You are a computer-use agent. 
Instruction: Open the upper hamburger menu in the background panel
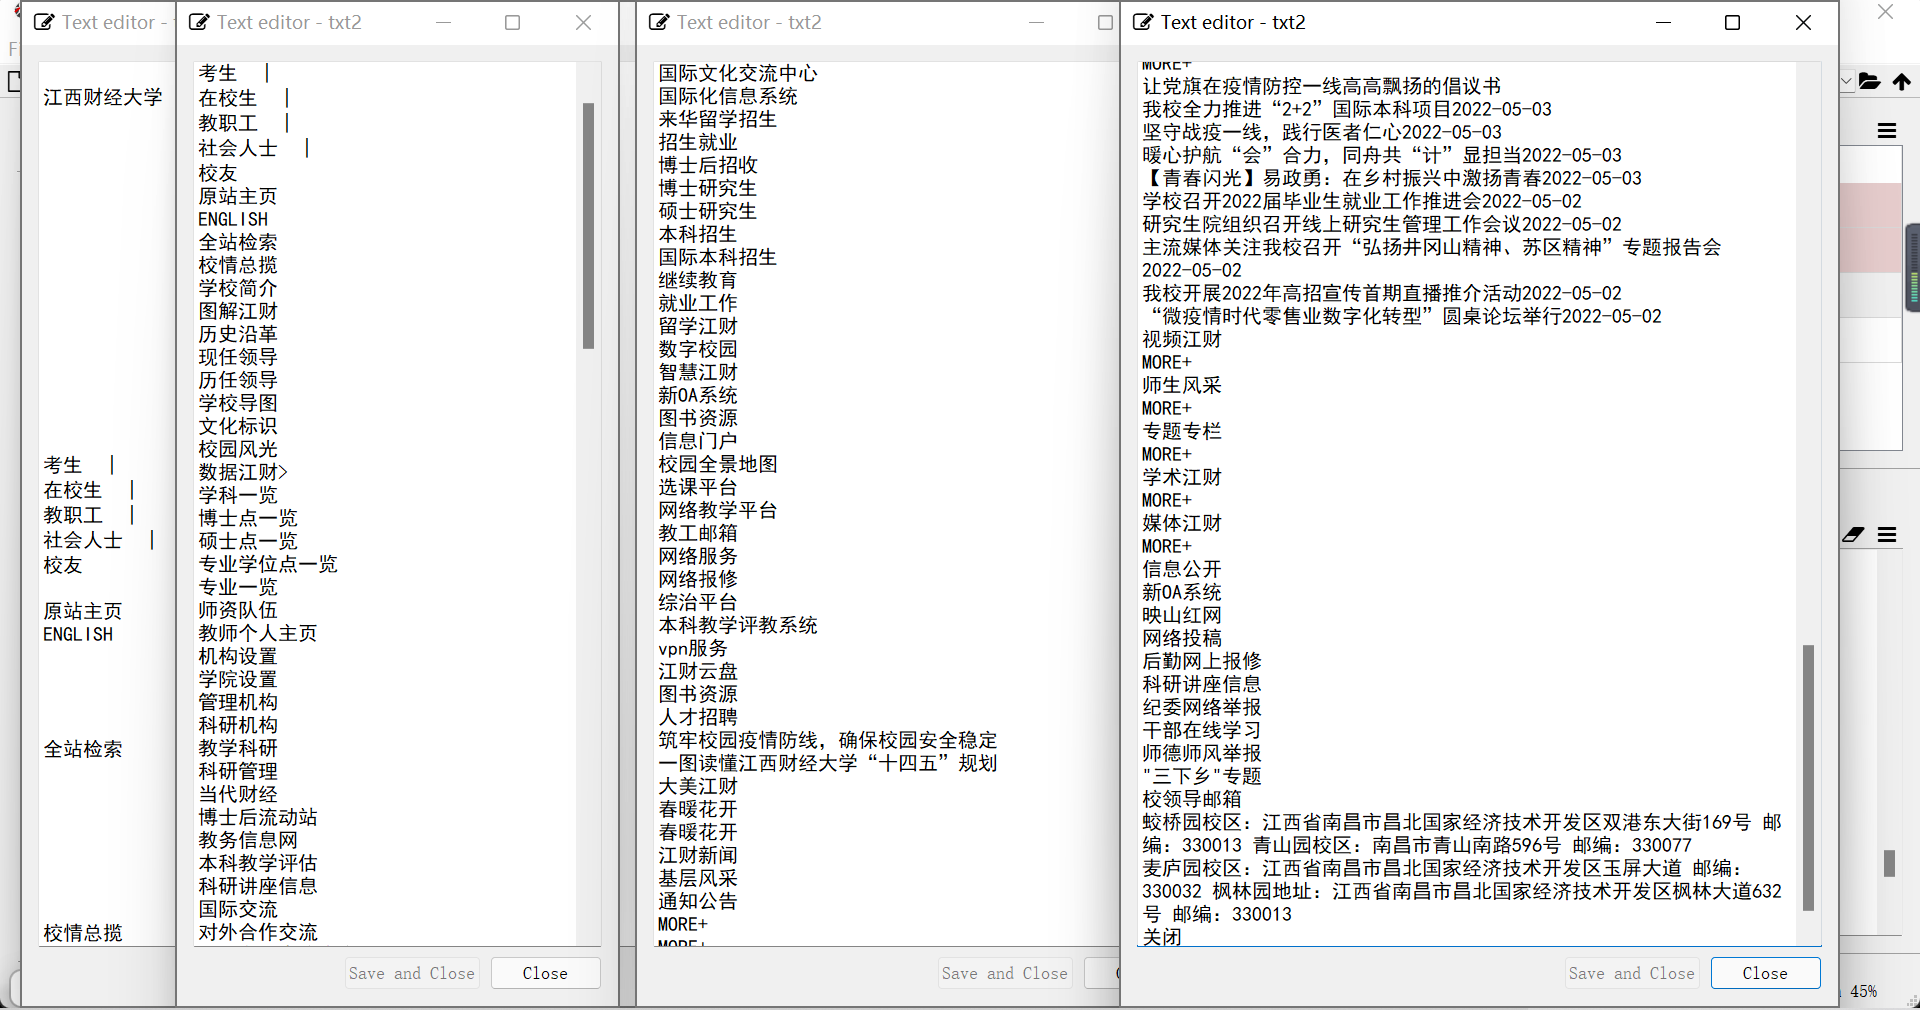(x=1887, y=130)
